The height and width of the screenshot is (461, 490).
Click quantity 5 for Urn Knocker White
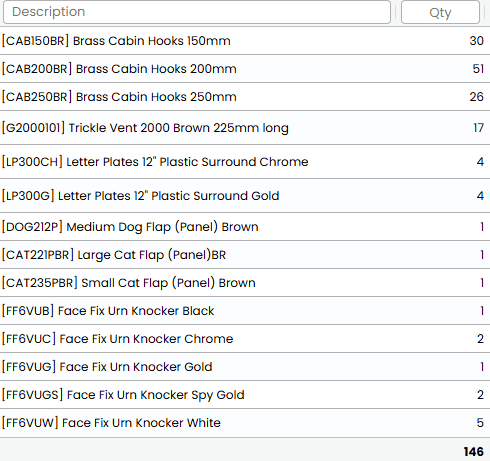(480, 423)
